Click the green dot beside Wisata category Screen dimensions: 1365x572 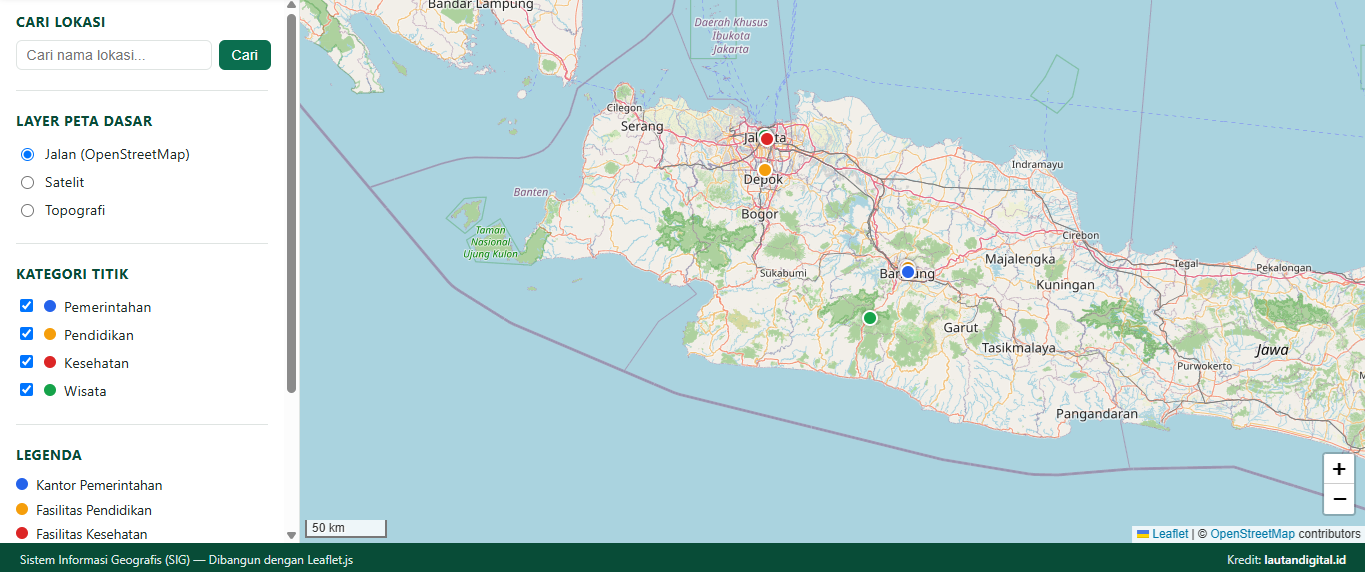point(50,390)
